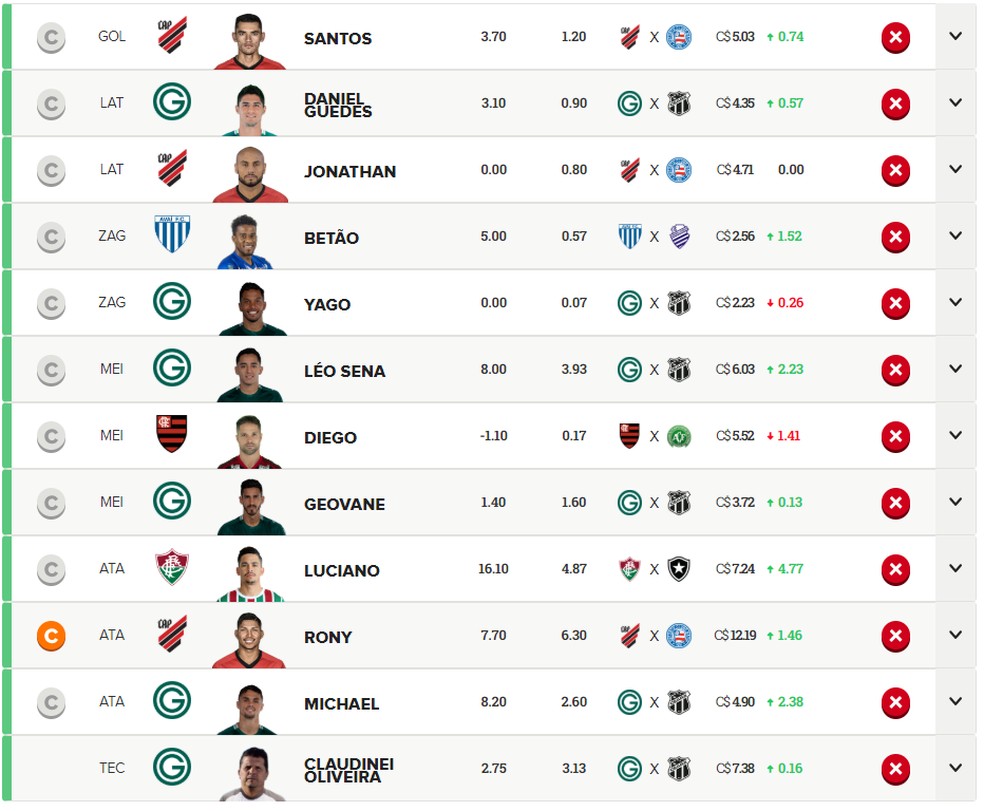Click the Geovane player name
Screen dimensions: 984x811
tap(344, 504)
